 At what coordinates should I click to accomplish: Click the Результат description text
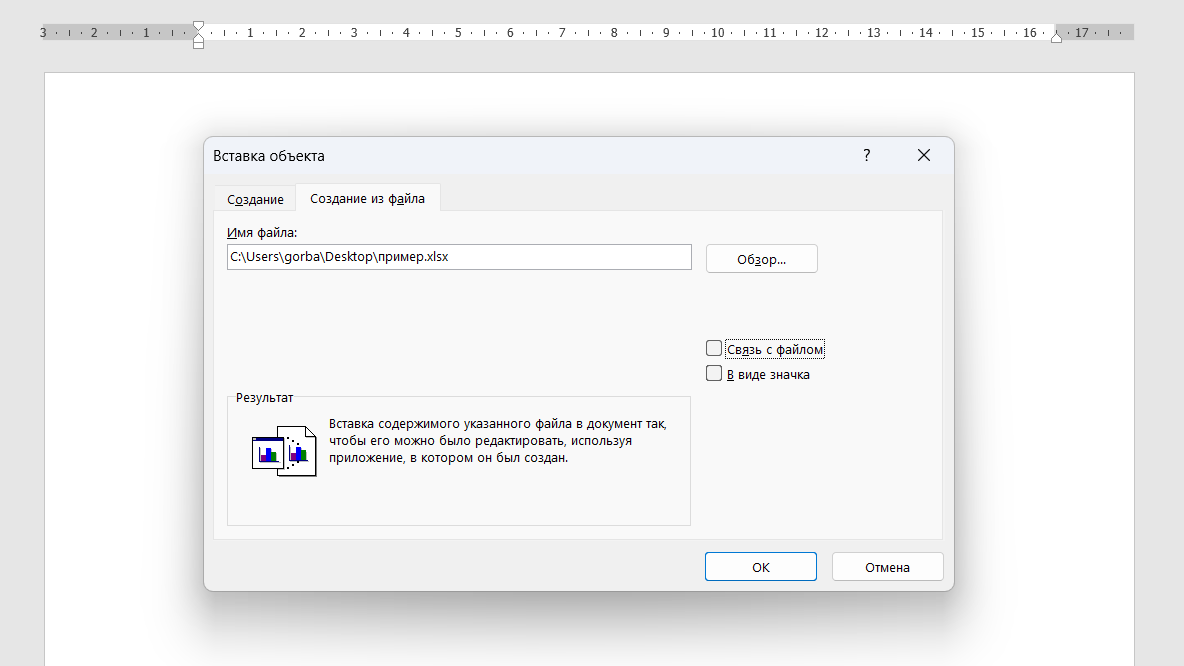[498, 441]
